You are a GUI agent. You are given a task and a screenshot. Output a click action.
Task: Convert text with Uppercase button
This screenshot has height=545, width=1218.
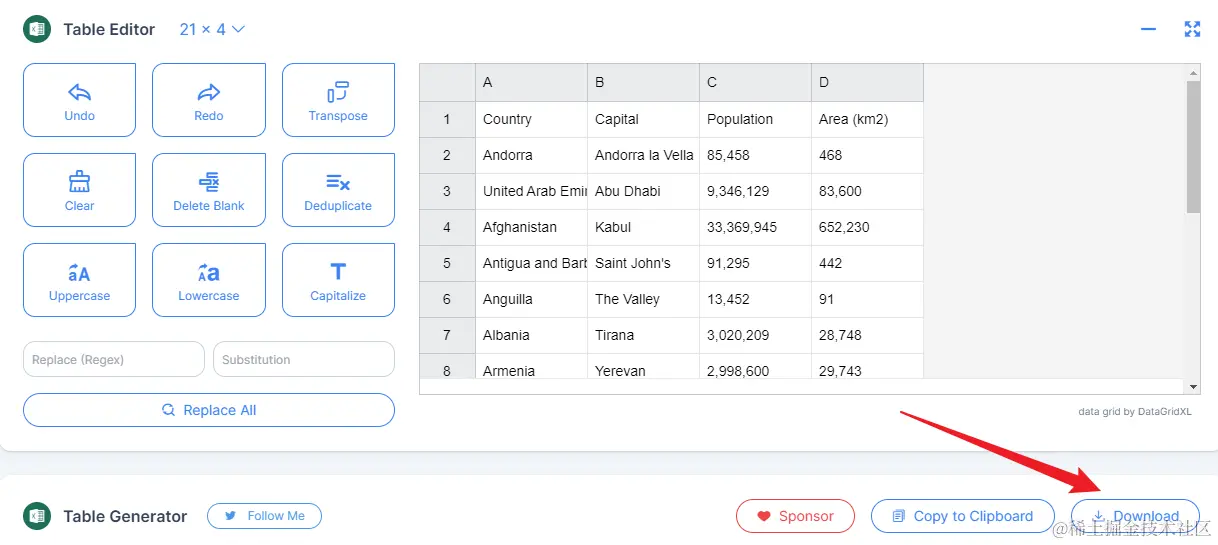(79, 280)
